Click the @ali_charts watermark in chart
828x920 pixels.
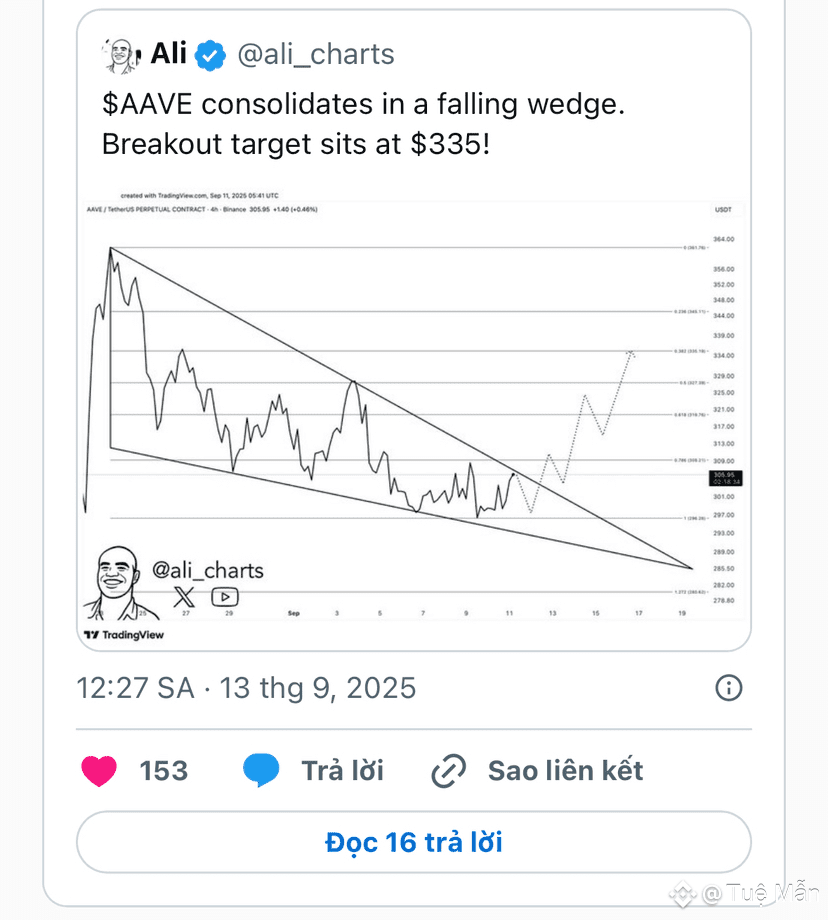coord(208,570)
